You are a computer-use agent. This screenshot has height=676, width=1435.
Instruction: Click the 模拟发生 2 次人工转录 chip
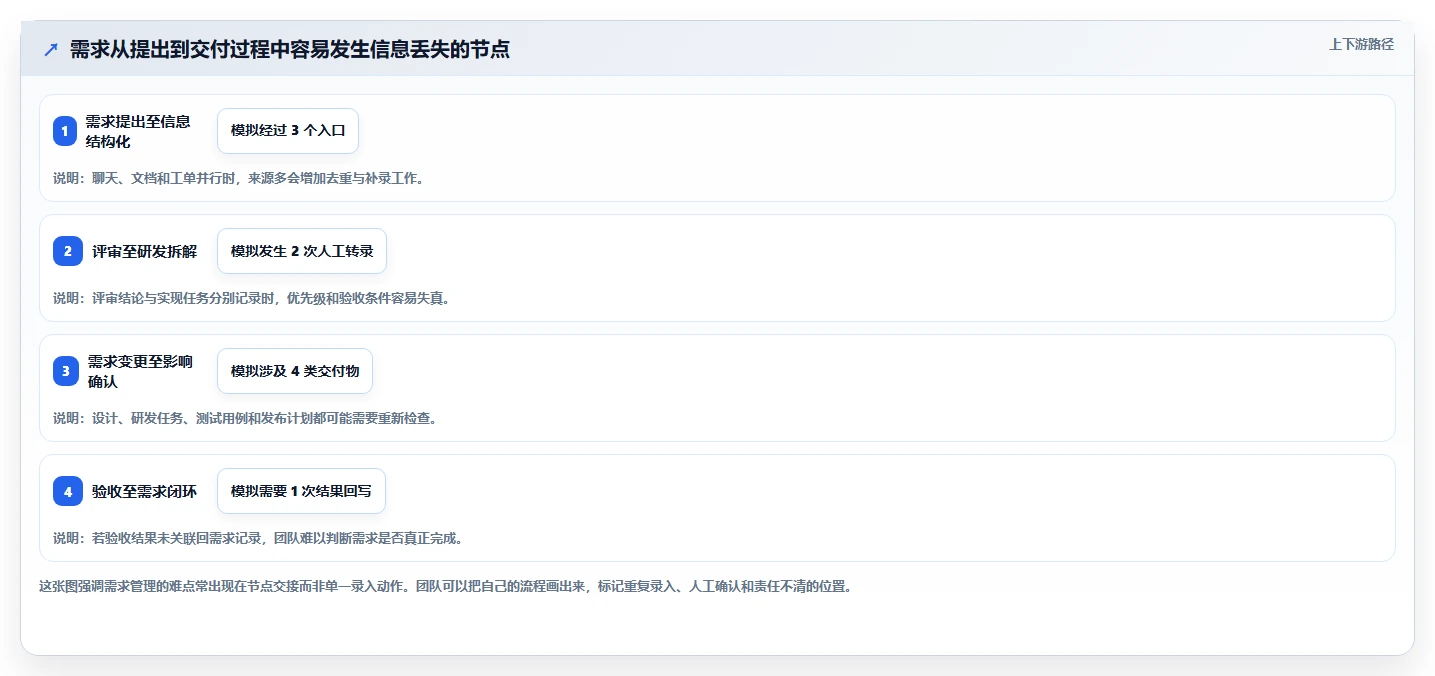coord(302,251)
